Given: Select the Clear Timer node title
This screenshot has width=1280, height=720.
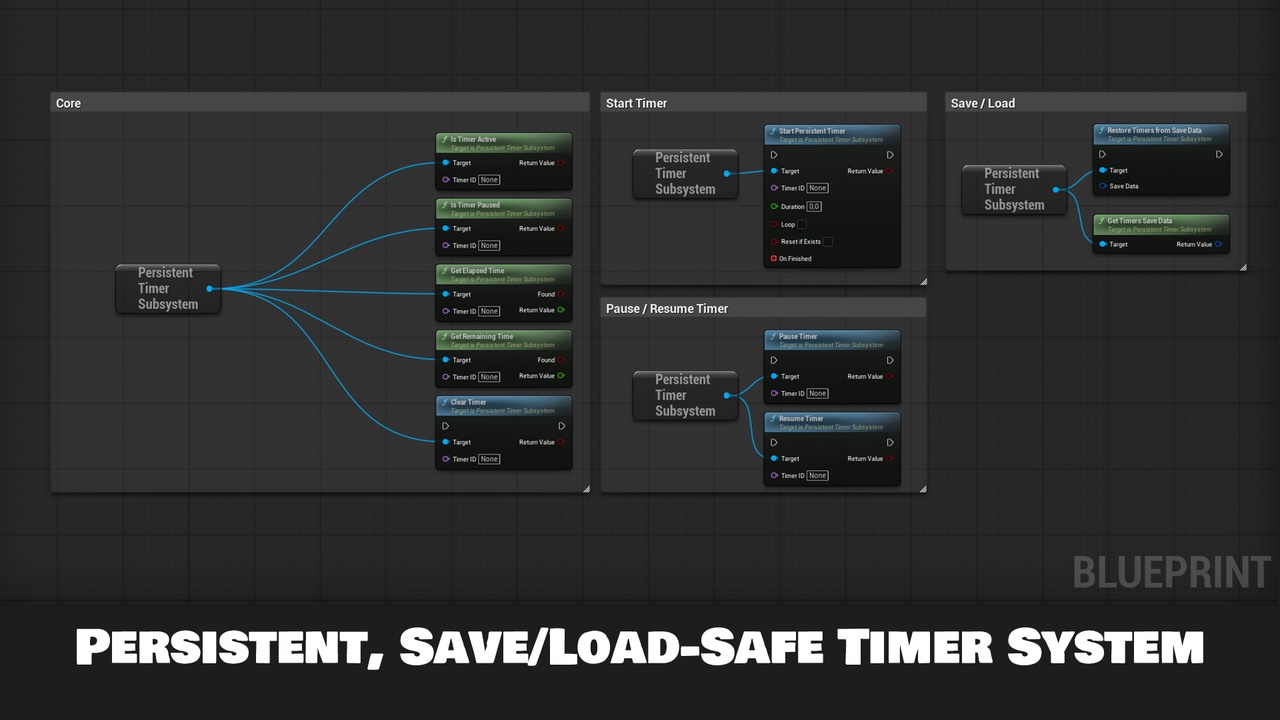Looking at the screenshot, I should (468, 402).
